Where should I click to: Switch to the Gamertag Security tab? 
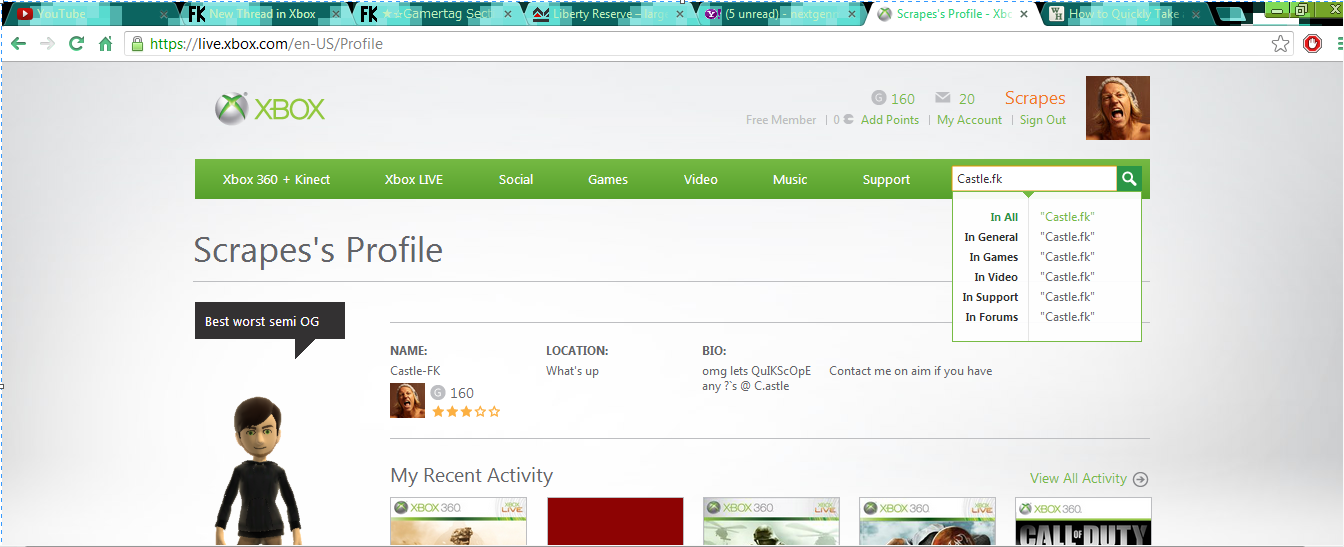pyautogui.click(x=436, y=14)
